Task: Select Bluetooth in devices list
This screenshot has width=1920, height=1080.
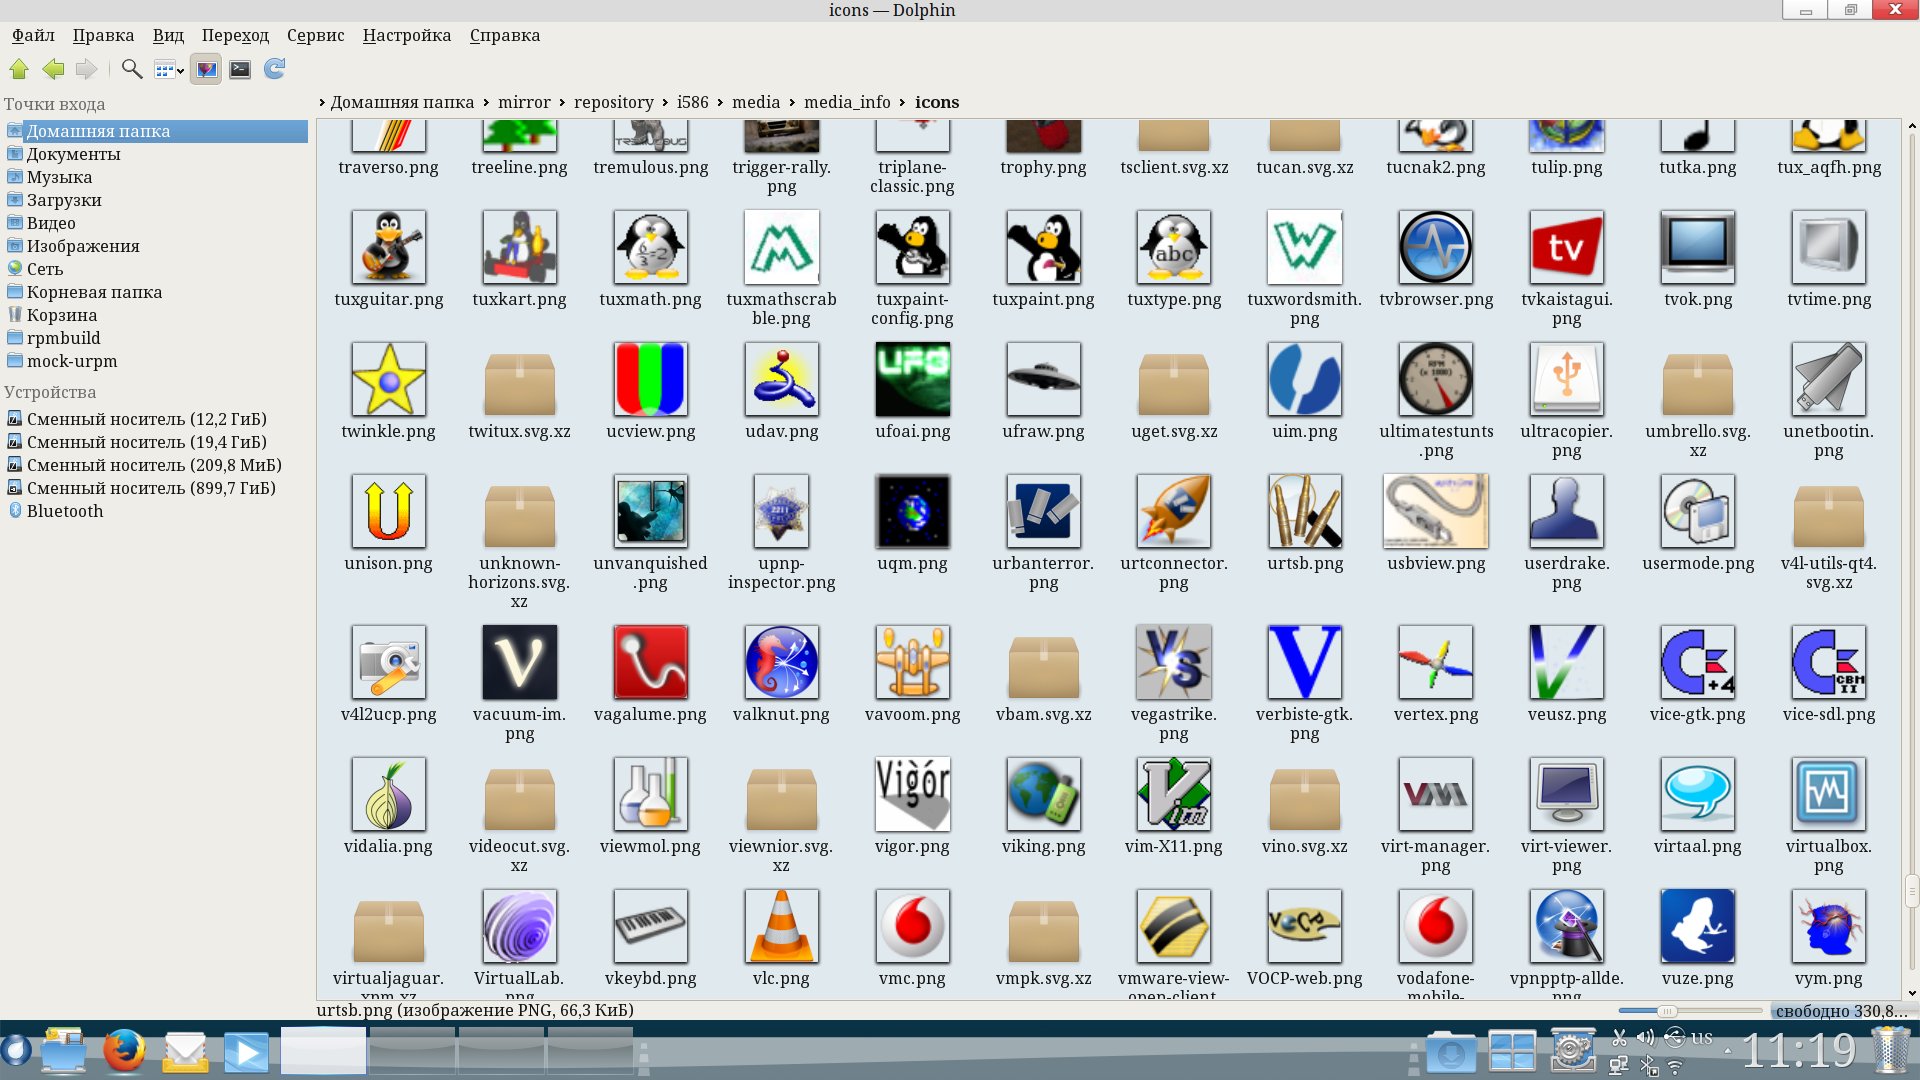Action: [65, 511]
